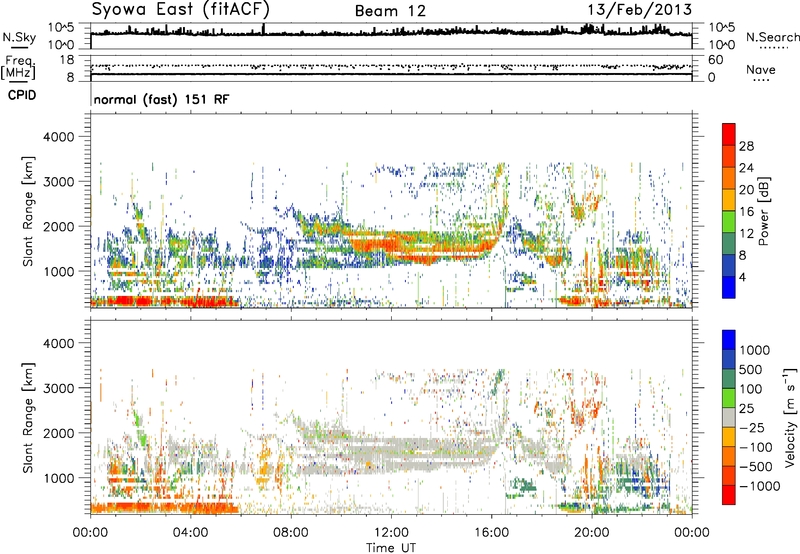Pick the red top segment of Power colorbar
Viewport: 800px width, 554px height.
click(x=729, y=134)
